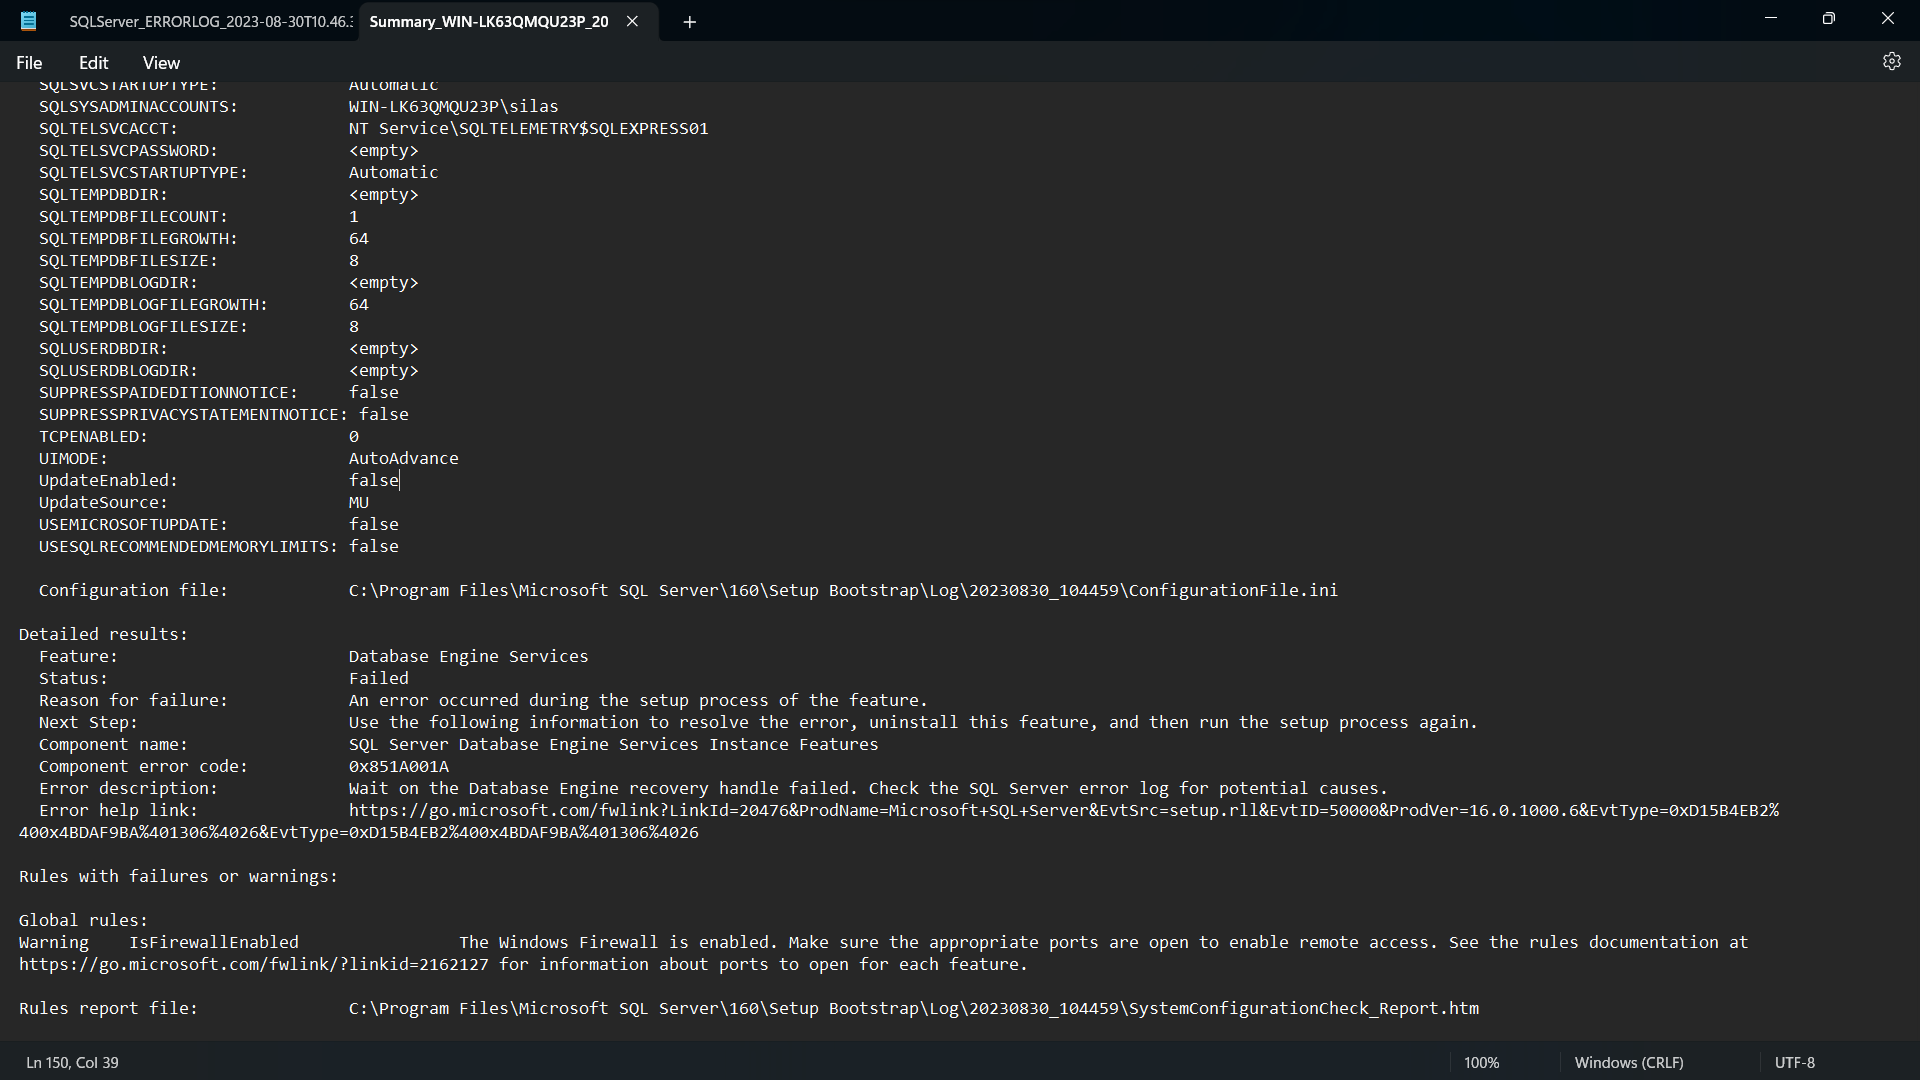Viewport: 1920px width, 1080px height.
Task: Click the 'Global rules:' line
Action: click(x=83, y=921)
